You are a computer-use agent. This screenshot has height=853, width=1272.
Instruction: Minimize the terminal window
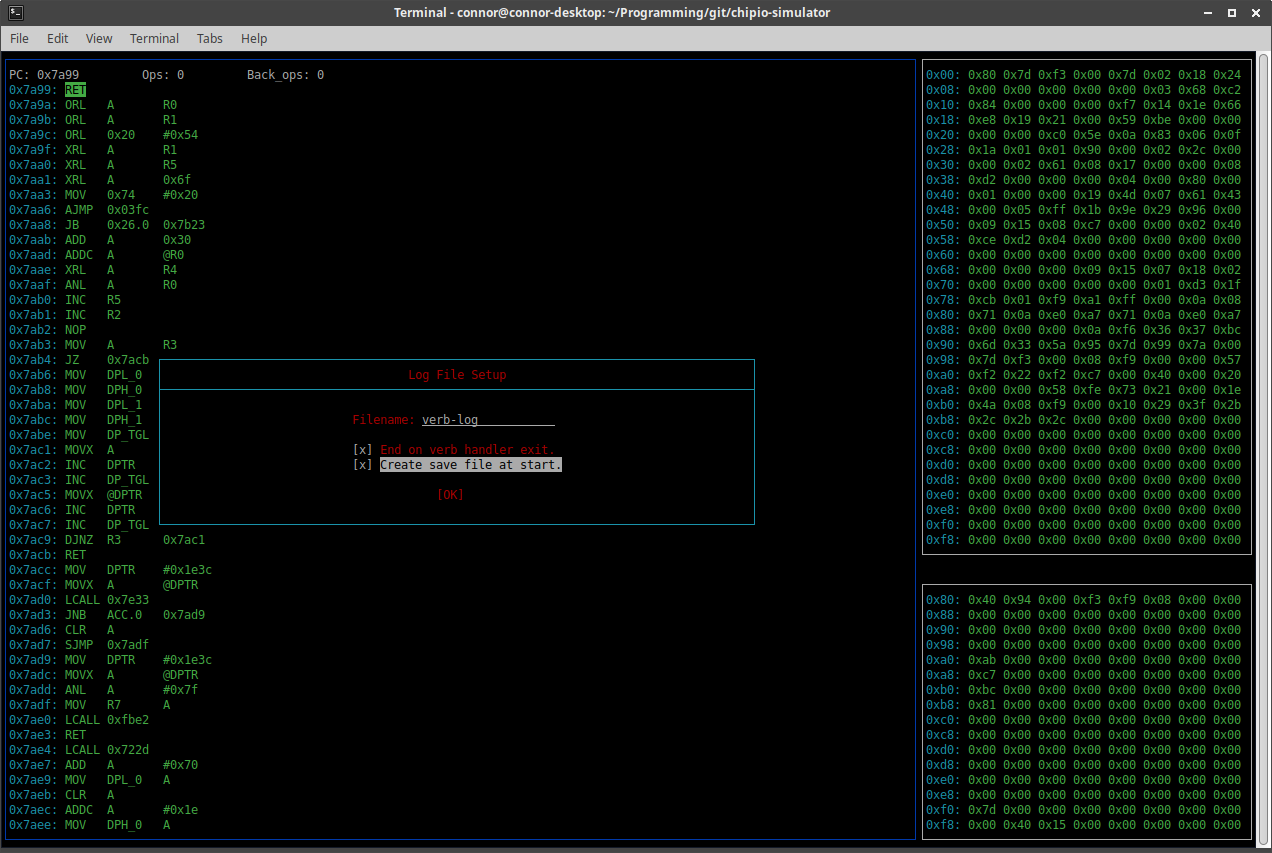[1210, 12]
